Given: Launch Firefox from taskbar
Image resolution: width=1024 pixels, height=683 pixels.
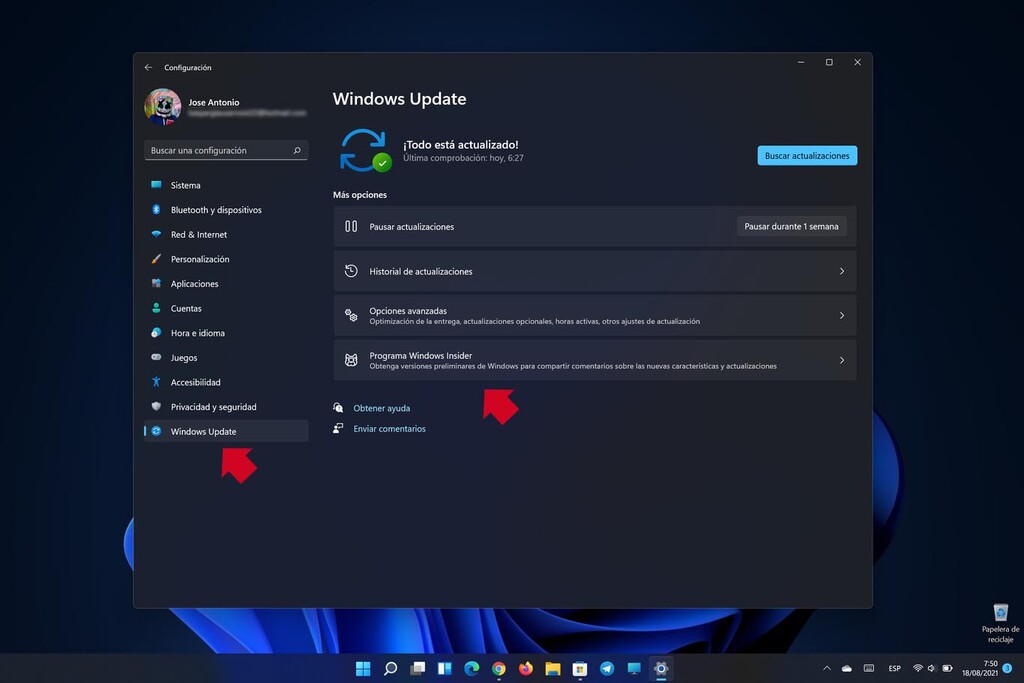Looking at the screenshot, I should pos(526,668).
